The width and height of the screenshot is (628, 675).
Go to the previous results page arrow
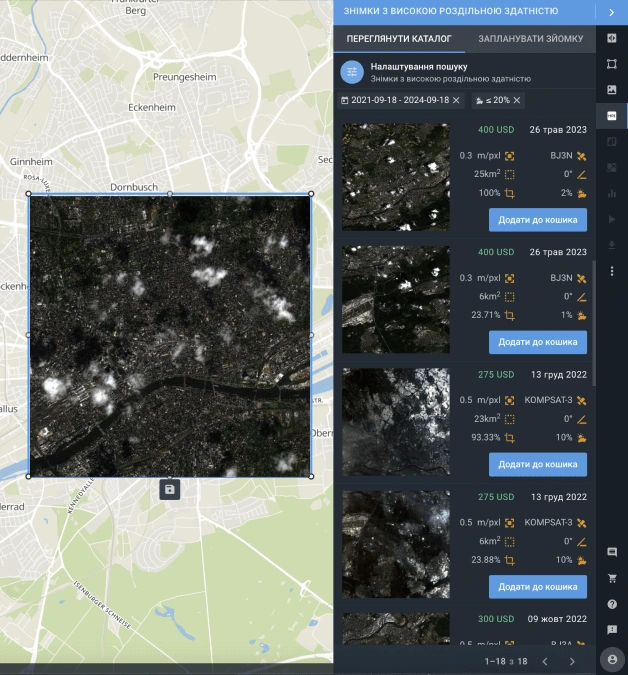(545, 661)
